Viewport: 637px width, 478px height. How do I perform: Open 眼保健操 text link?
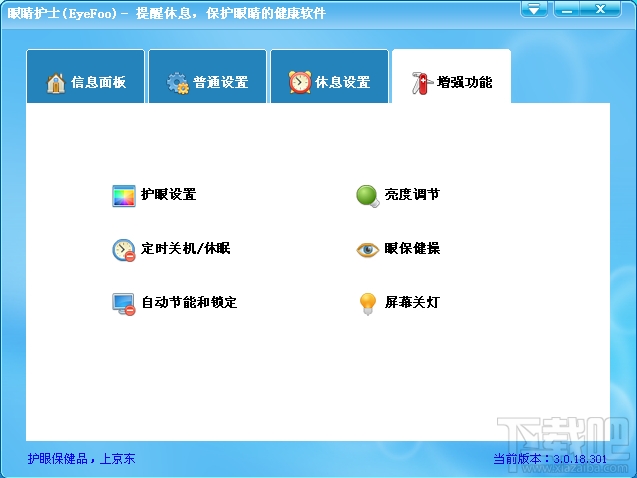(412, 248)
